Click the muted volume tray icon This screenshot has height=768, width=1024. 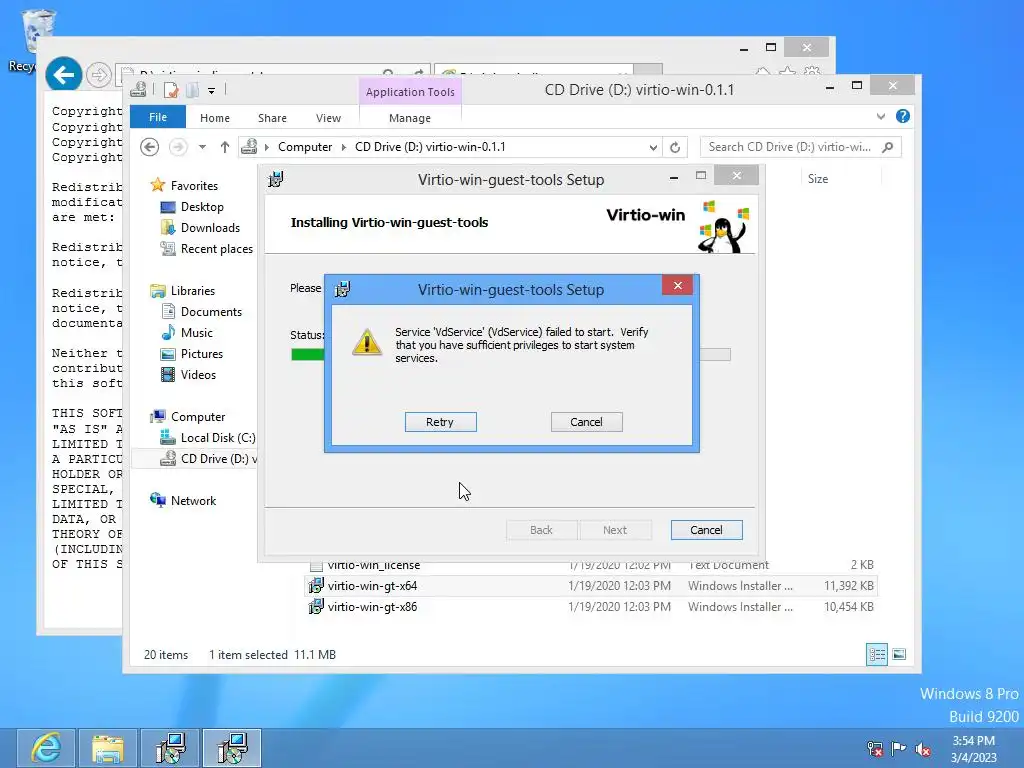coord(923,748)
